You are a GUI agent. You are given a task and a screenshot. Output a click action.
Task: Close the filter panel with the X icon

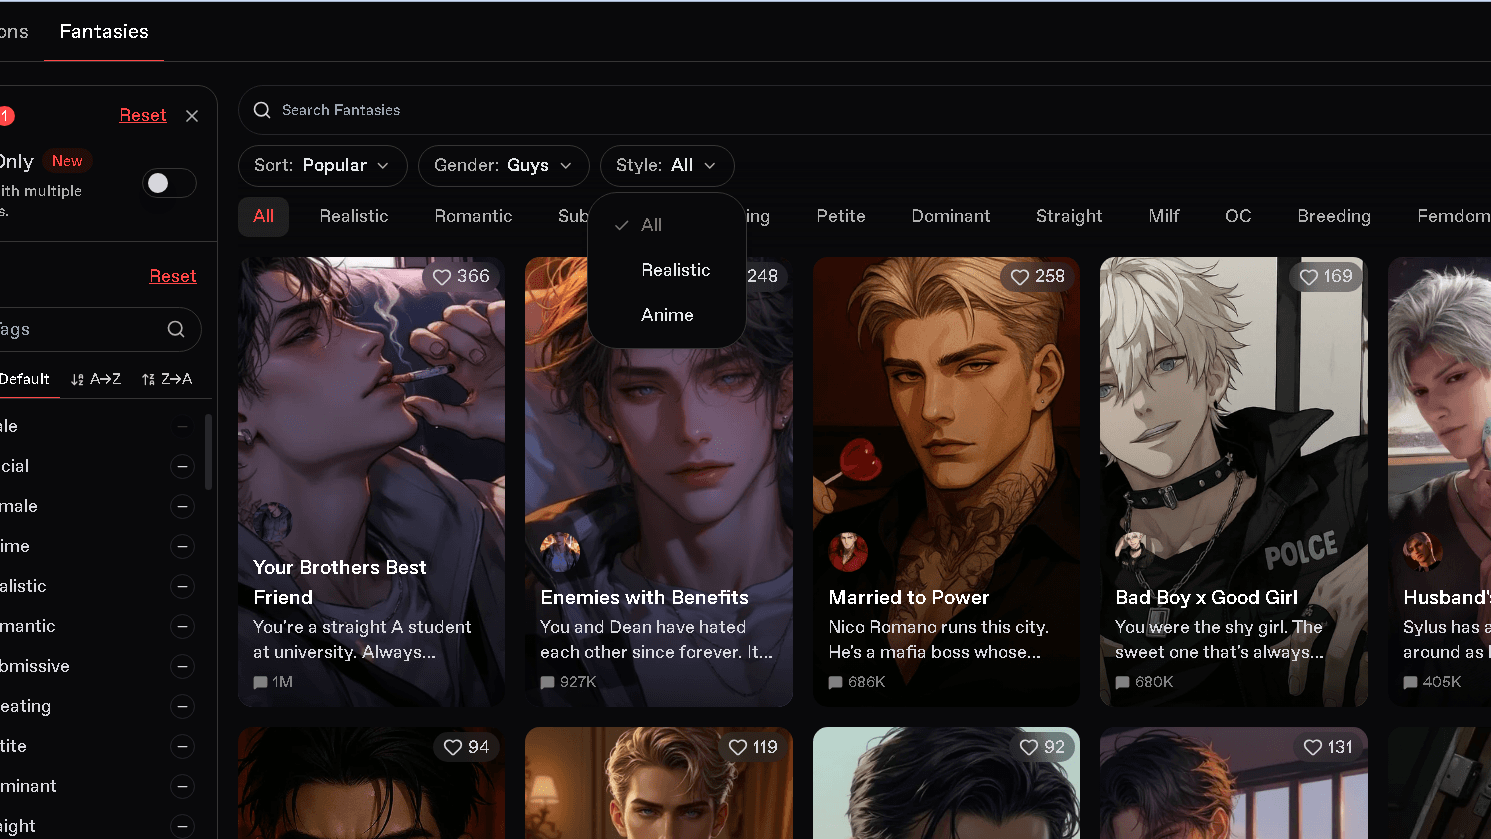(x=192, y=116)
